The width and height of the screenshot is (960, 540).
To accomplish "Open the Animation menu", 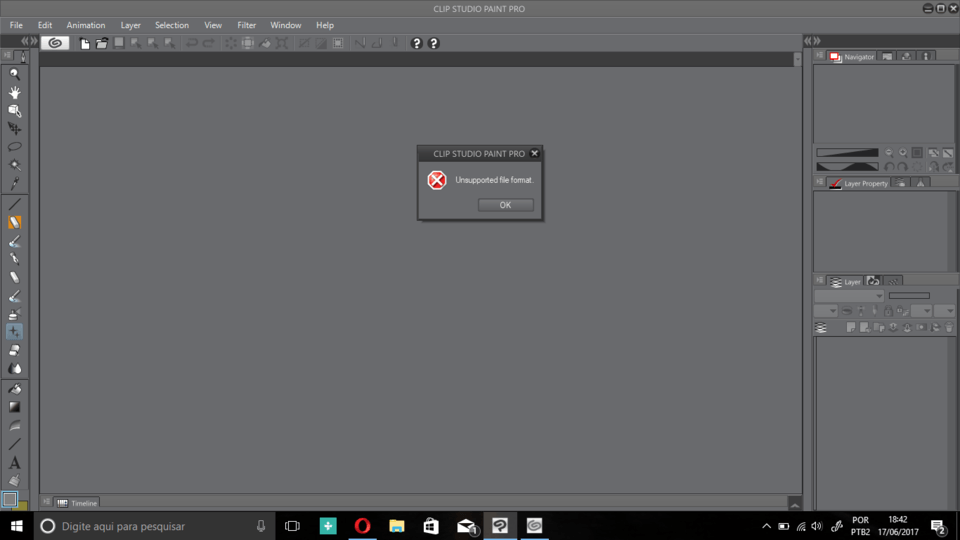I will click(x=86, y=25).
